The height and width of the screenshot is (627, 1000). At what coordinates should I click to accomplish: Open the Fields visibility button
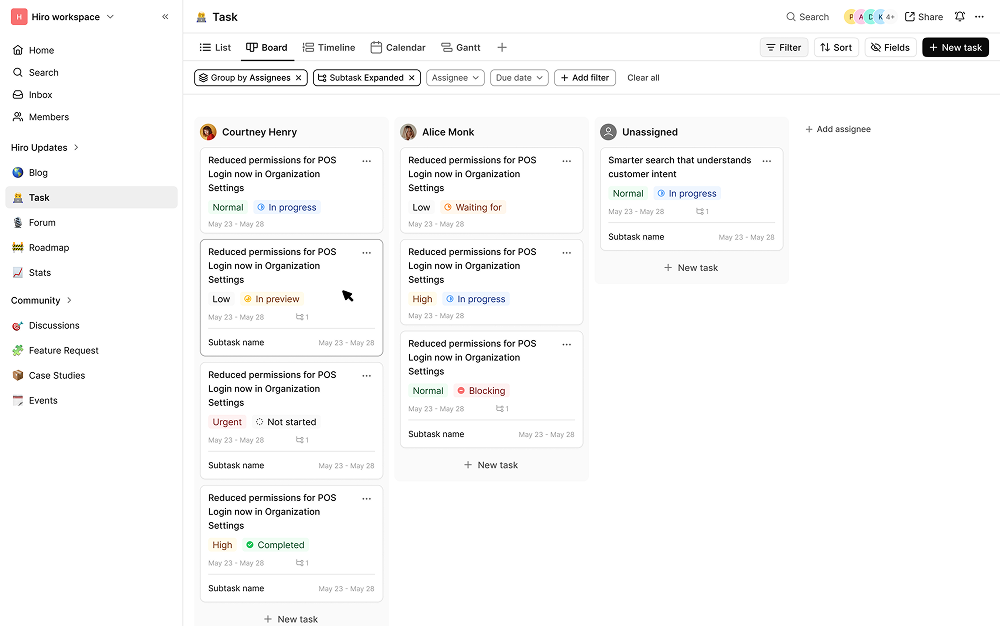coord(890,47)
